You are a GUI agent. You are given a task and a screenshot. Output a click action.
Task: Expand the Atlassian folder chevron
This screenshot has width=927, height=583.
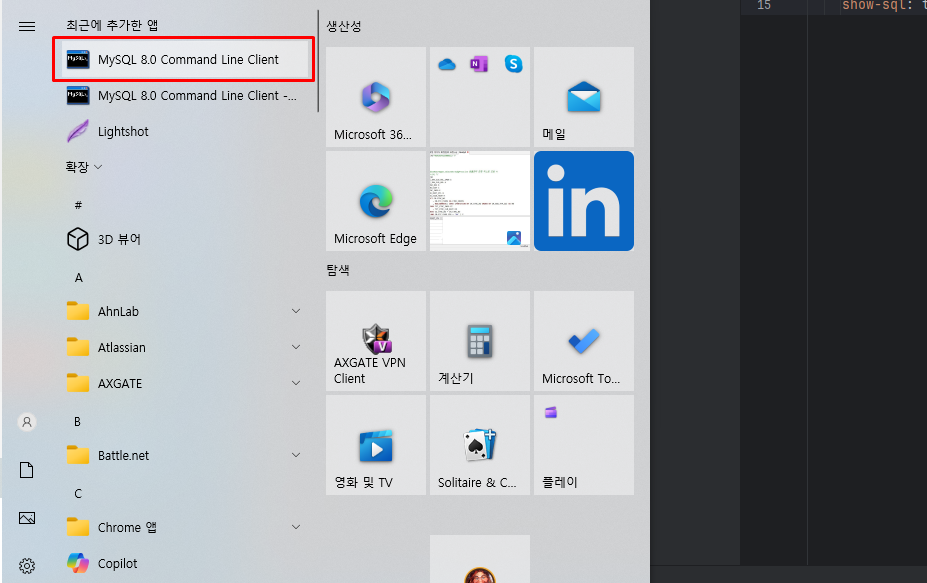click(296, 347)
